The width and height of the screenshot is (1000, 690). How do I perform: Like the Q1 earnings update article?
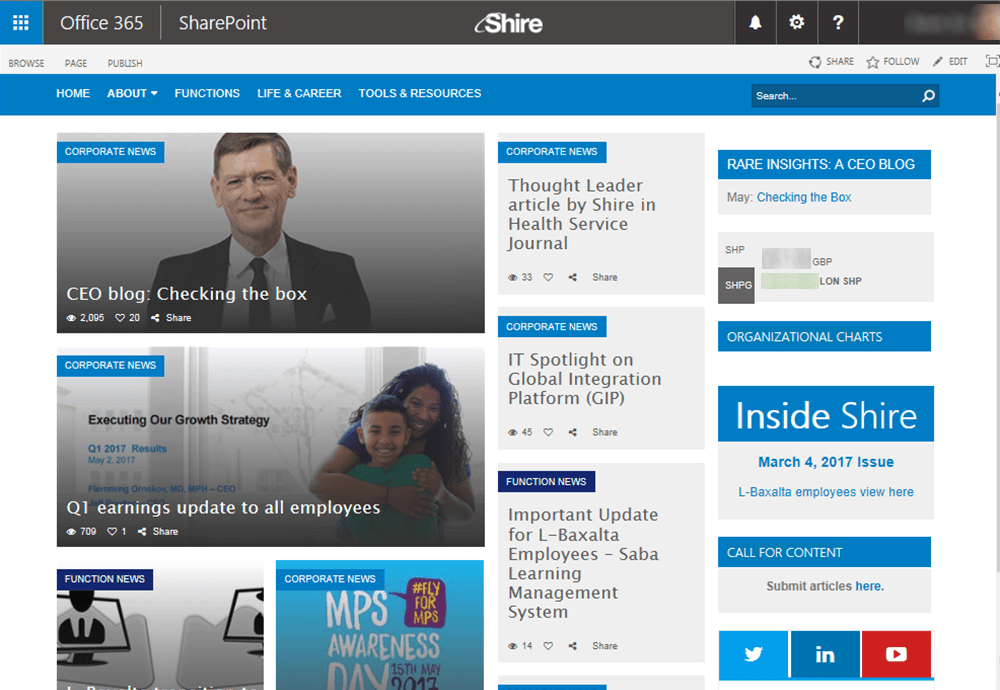pyautogui.click(x=112, y=531)
